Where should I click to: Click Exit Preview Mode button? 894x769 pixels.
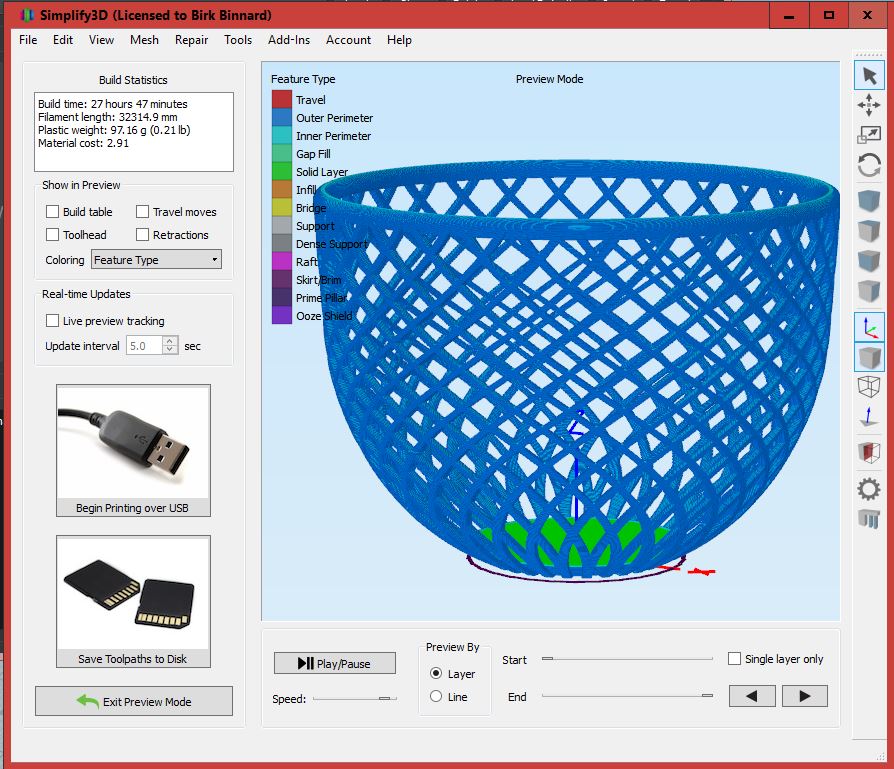(134, 701)
